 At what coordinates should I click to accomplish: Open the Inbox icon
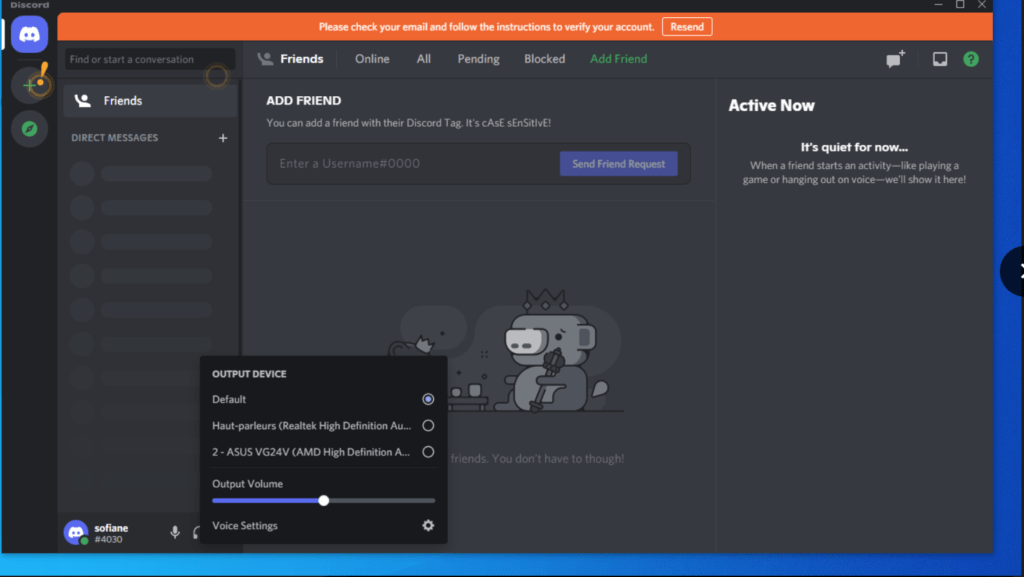coord(938,59)
